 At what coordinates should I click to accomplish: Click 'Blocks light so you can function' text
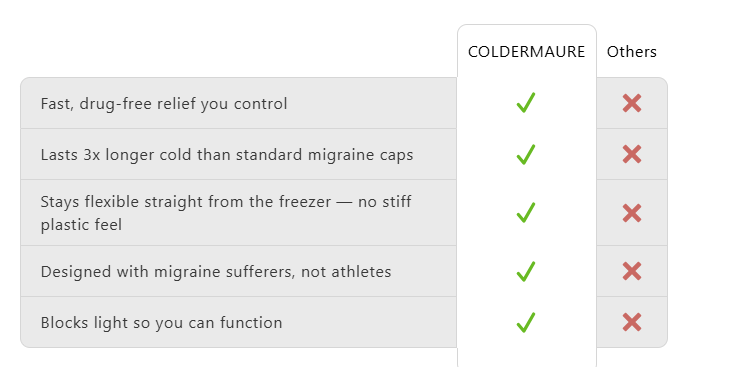162,322
